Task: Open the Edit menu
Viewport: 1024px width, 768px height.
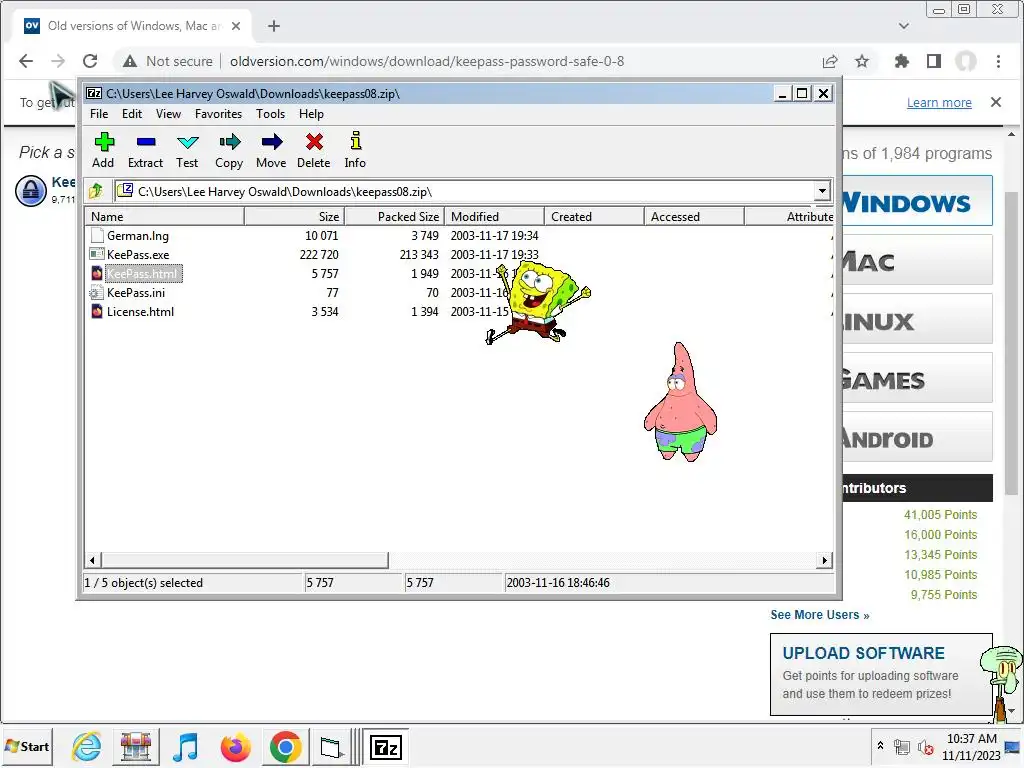Action: (132, 114)
